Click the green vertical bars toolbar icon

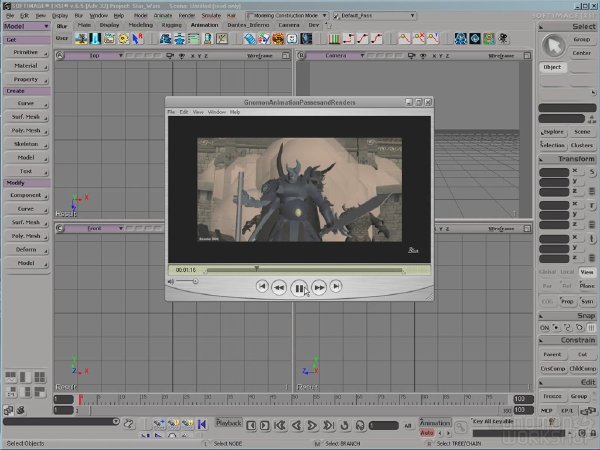click(x=334, y=39)
